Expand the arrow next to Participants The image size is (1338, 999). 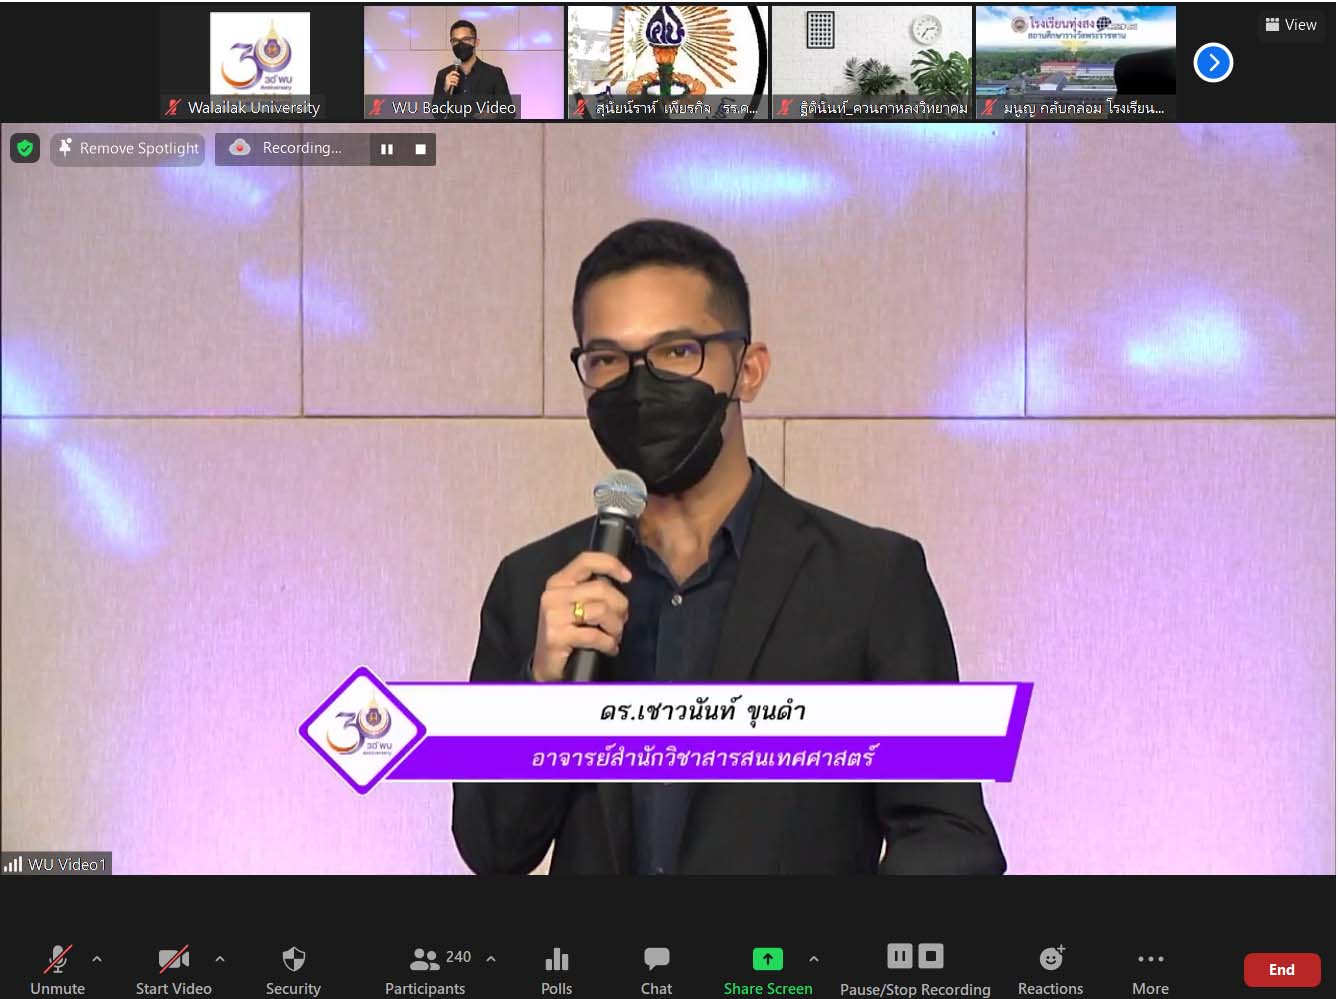(491, 959)
